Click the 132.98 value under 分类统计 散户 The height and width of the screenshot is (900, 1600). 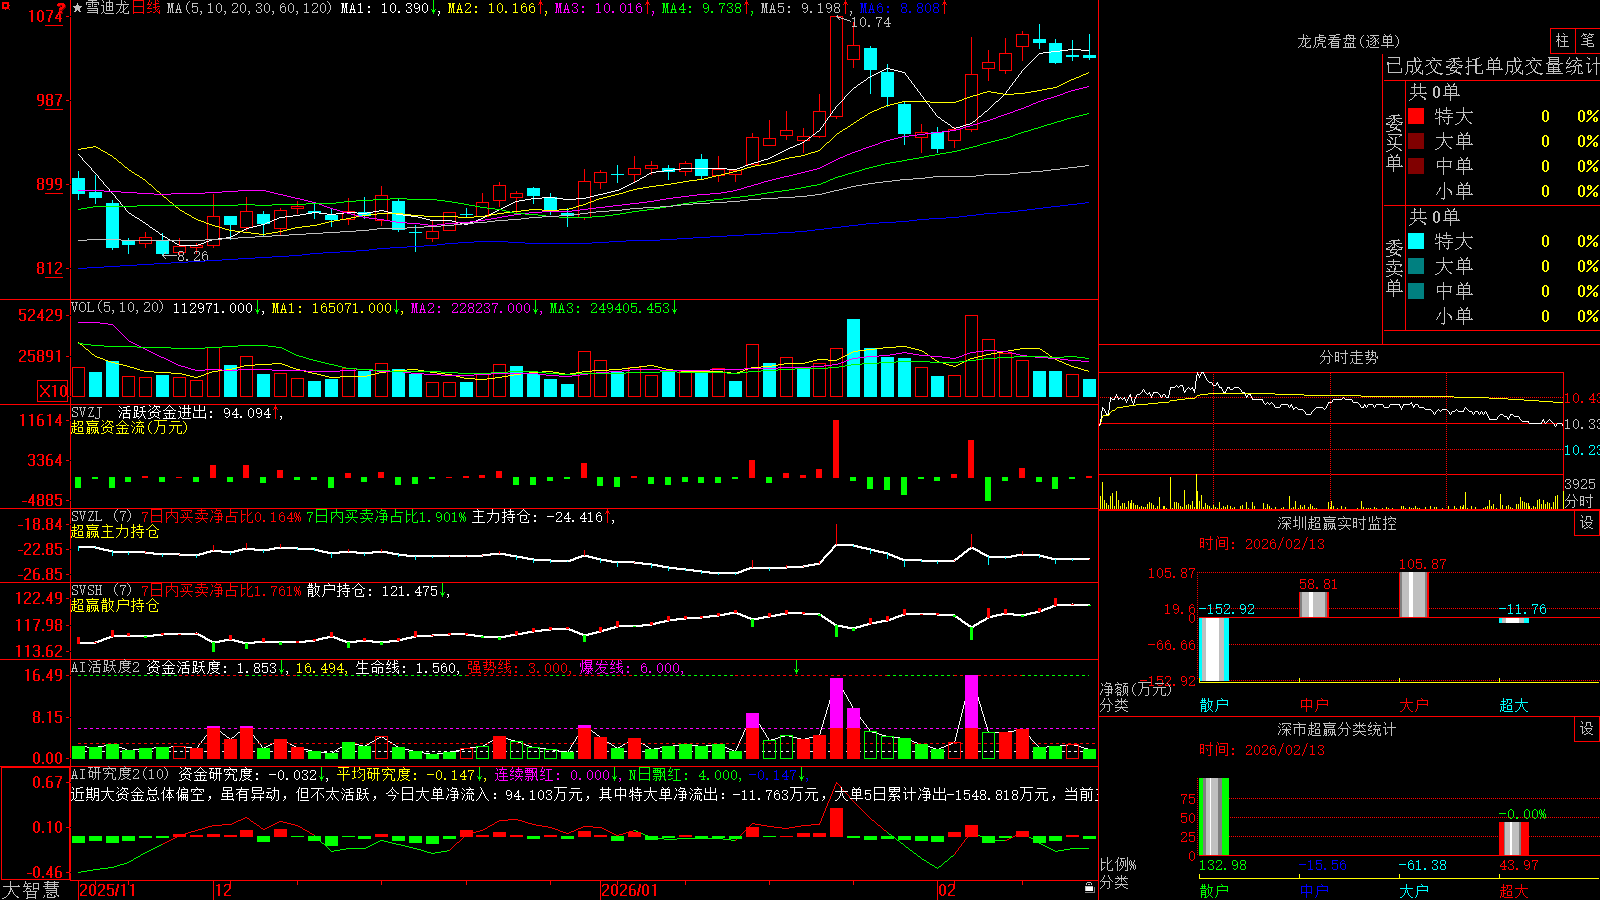pyautogui.click(x=1223, y=865)
